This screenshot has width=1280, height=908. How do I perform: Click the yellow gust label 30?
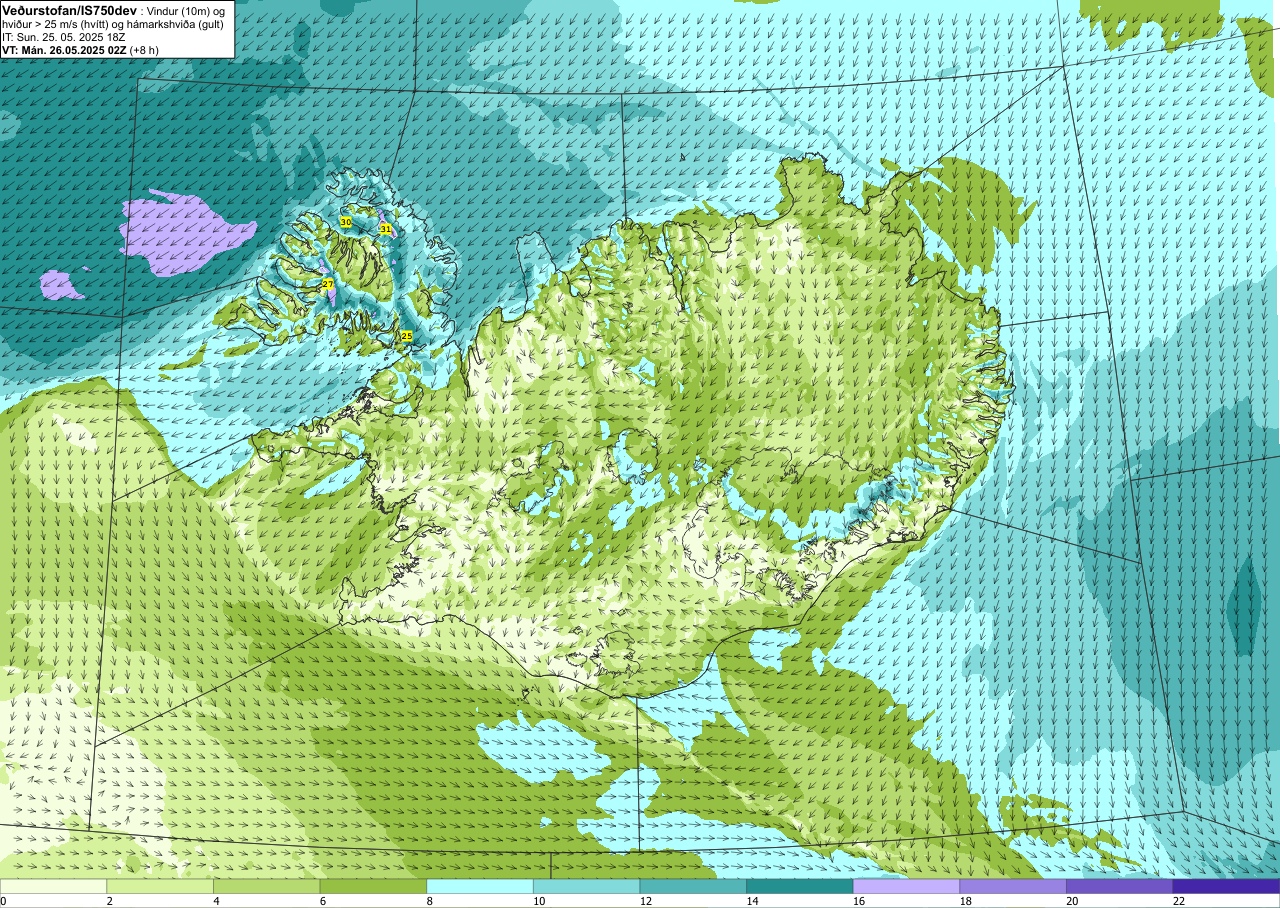(345, 222)
